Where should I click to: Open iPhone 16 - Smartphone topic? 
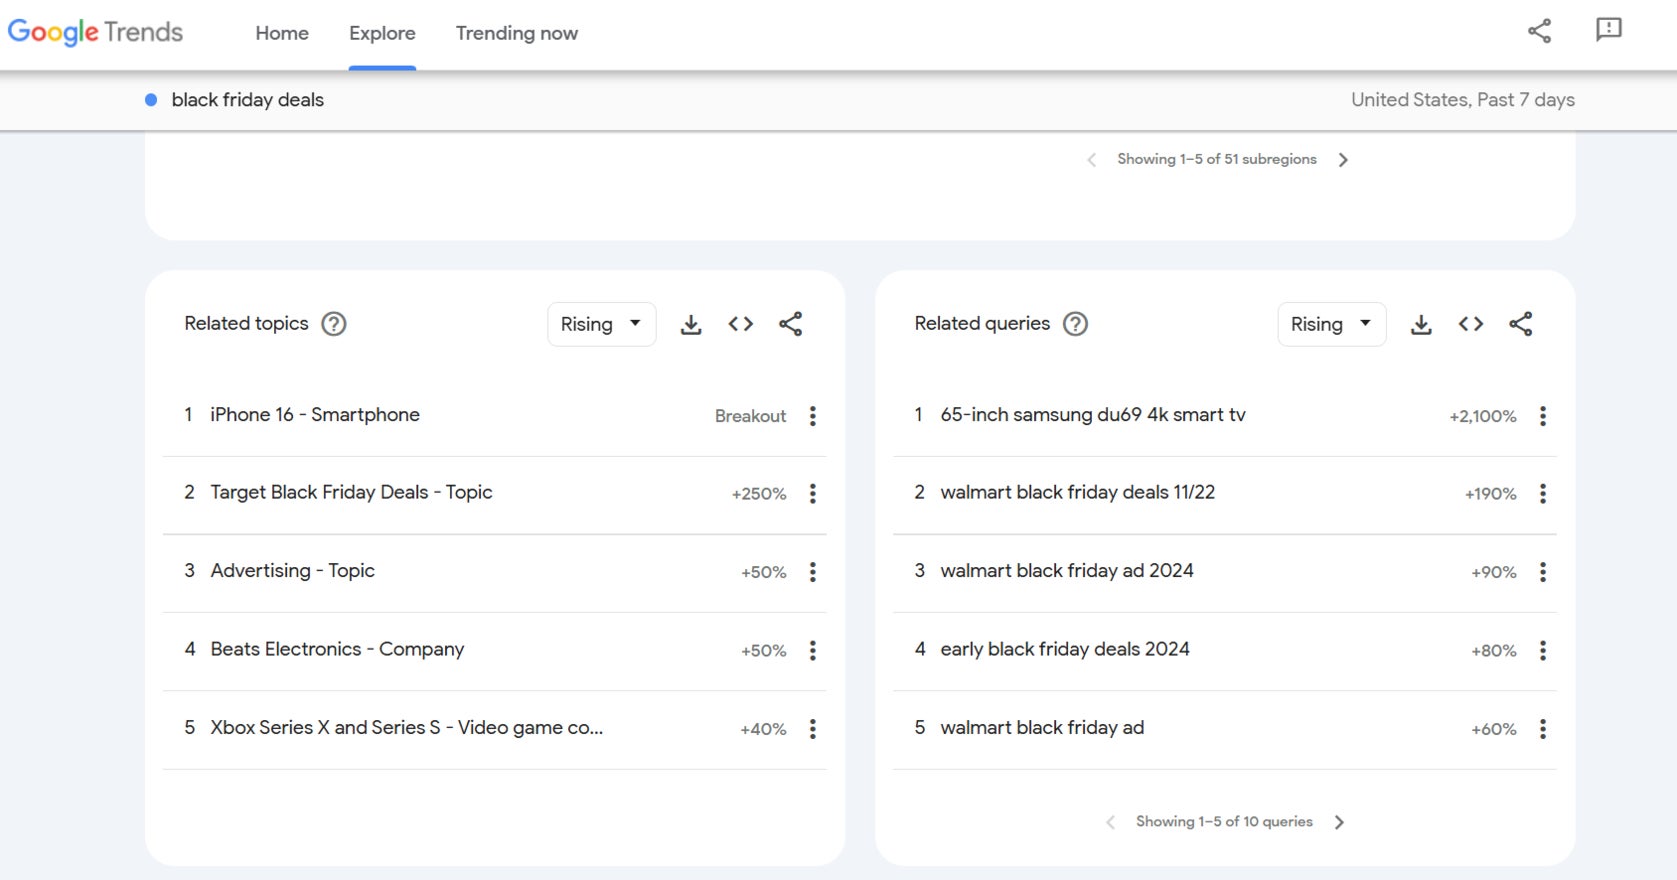pyautogui.click(x=315, y=415)
